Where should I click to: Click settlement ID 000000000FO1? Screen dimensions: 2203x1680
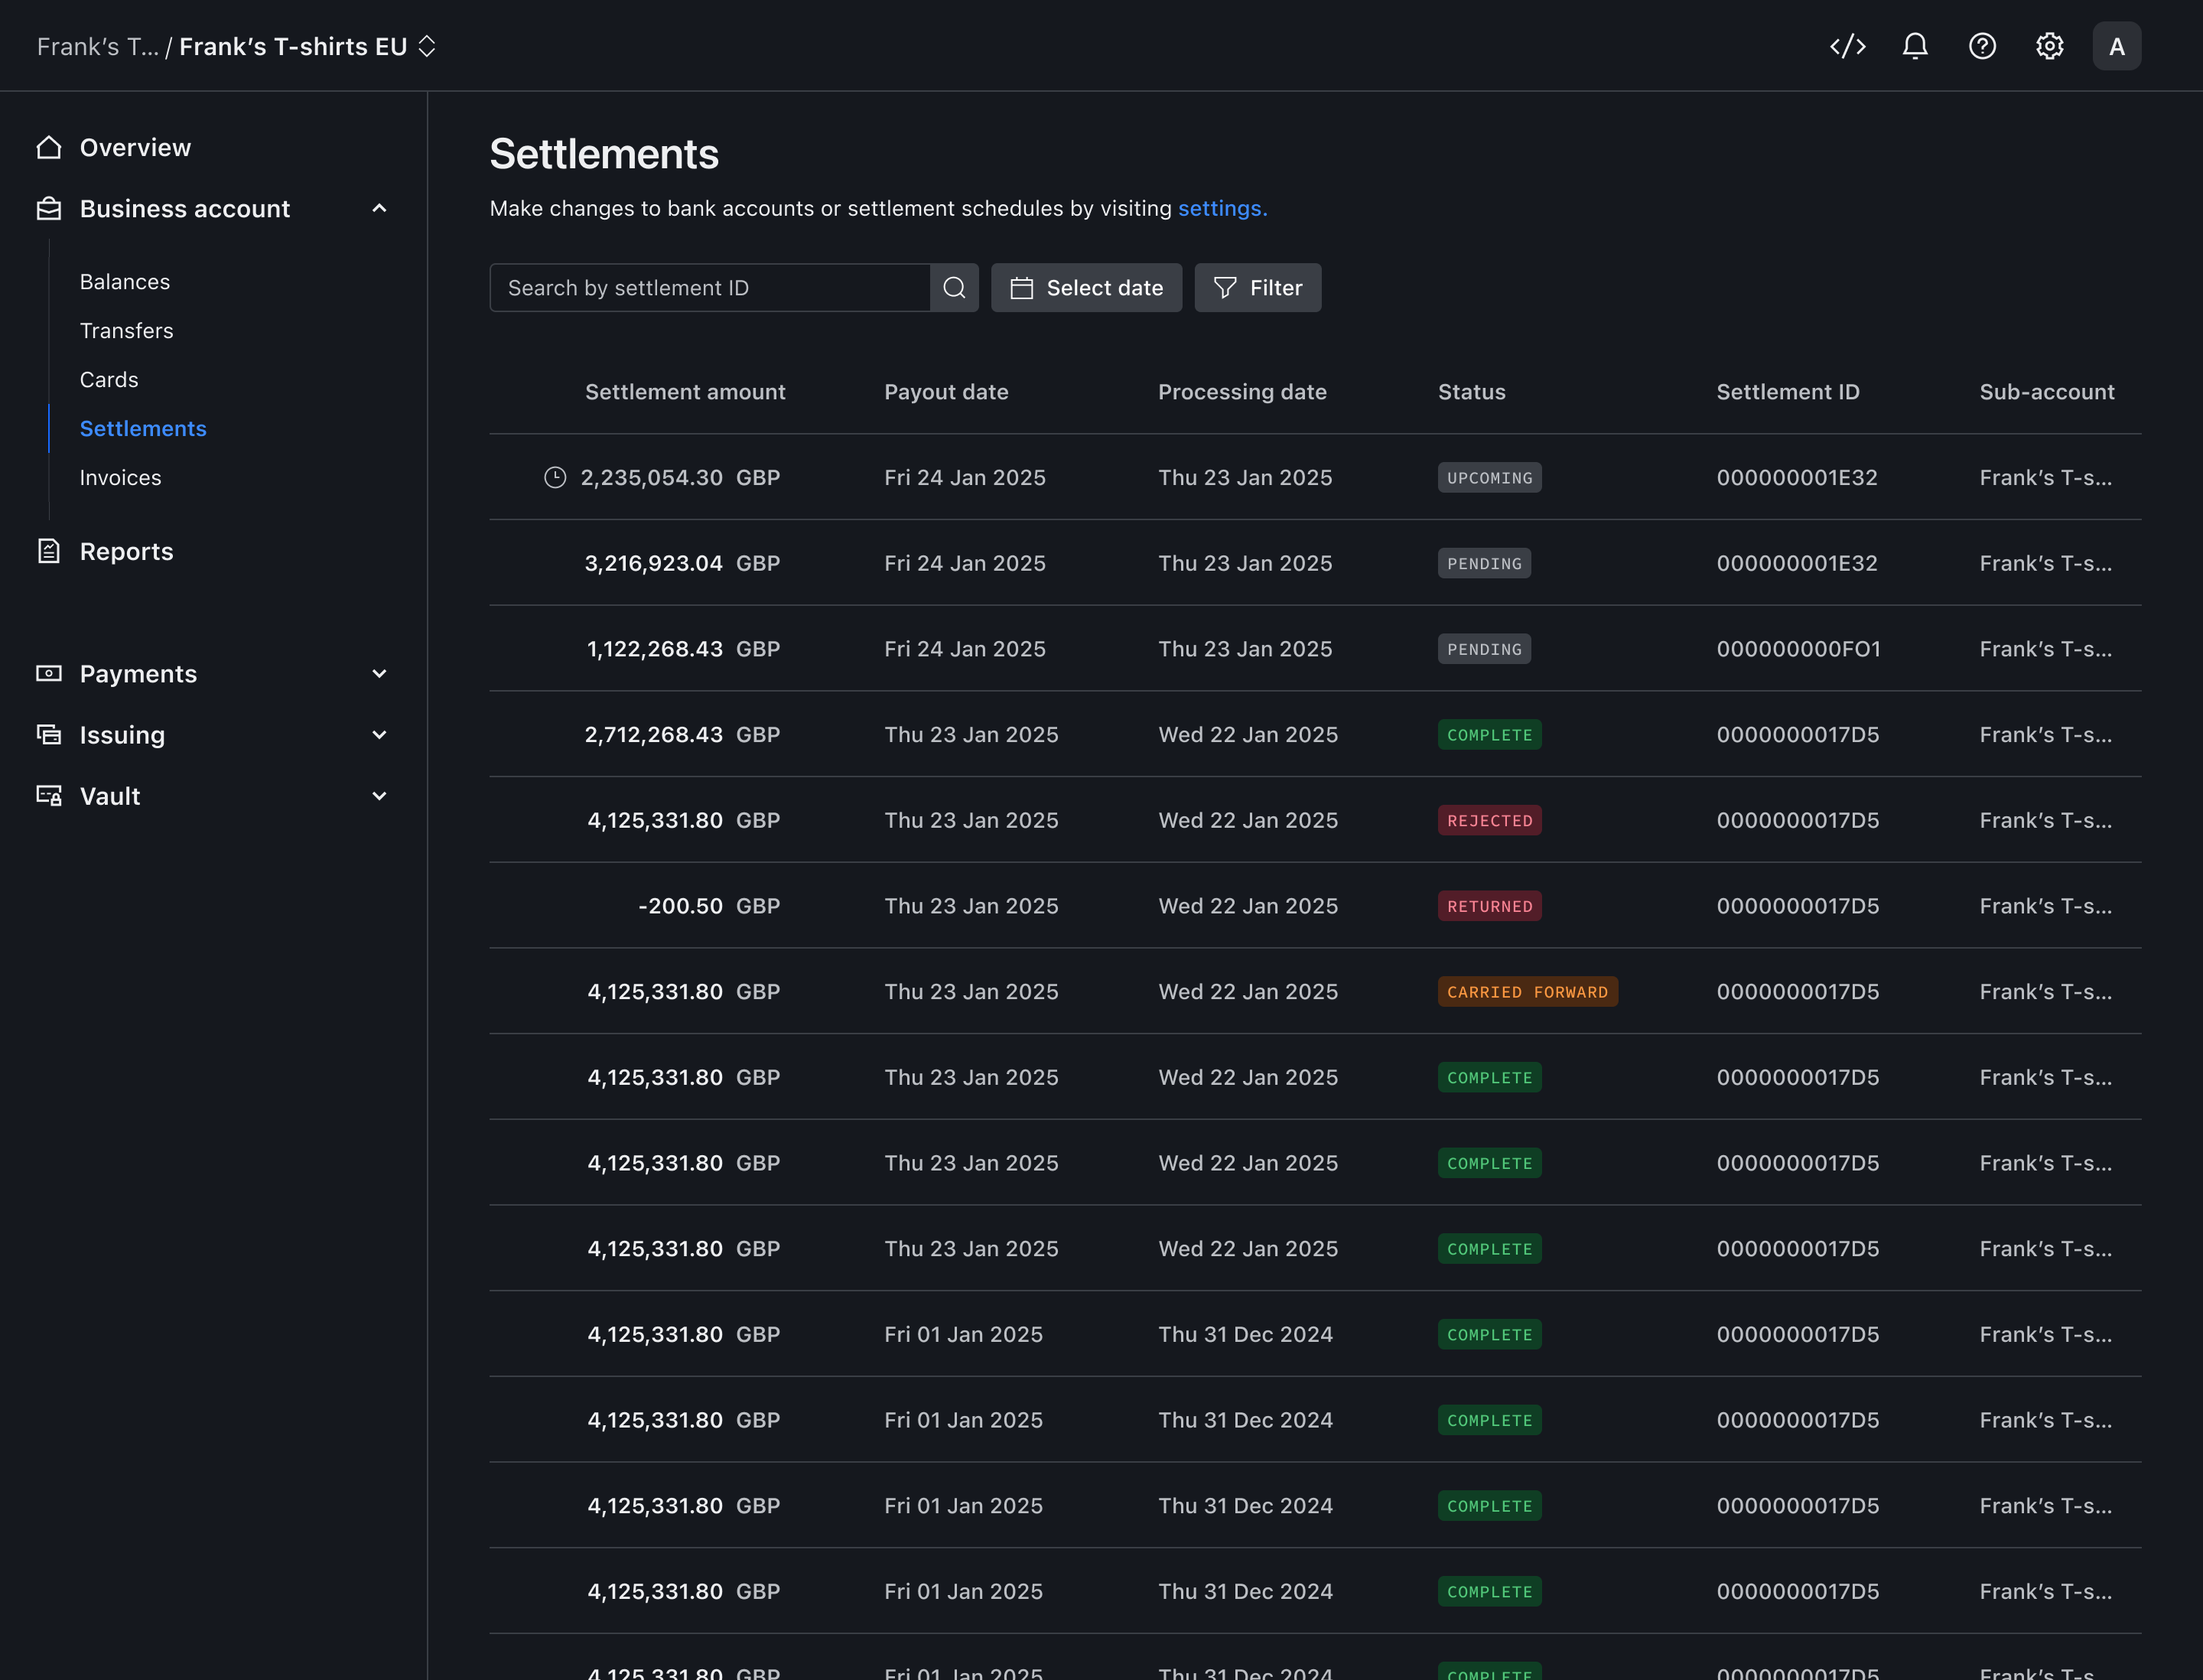pyautogui.click(x=1798, y=649)
